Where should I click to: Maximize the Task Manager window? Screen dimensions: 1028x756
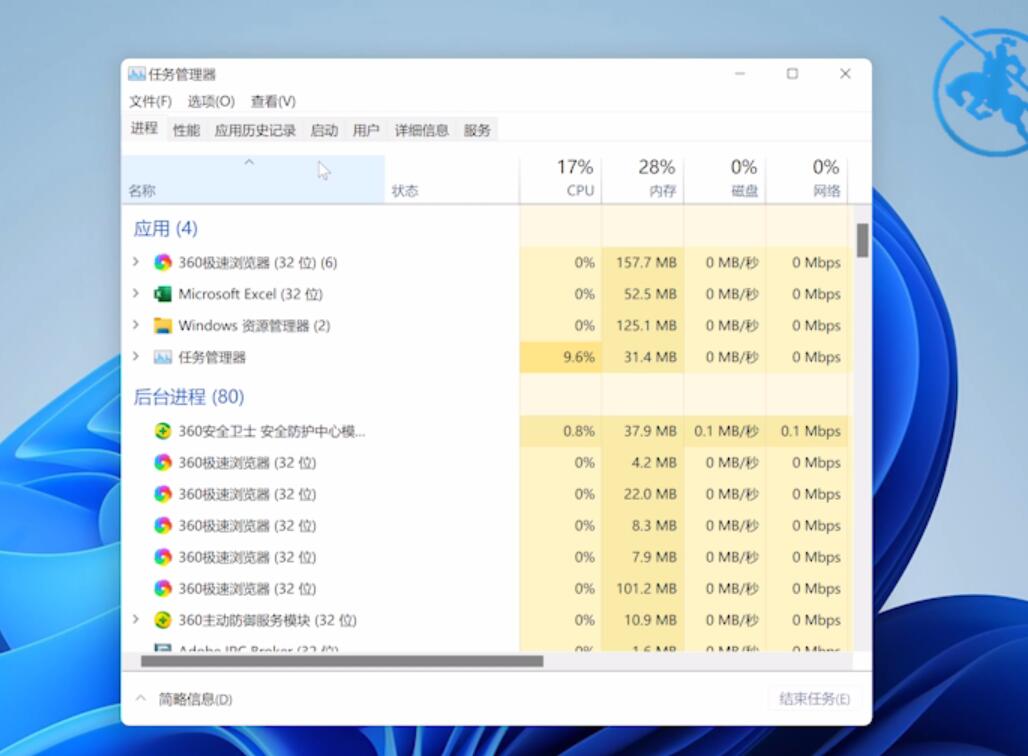point(792,73)
